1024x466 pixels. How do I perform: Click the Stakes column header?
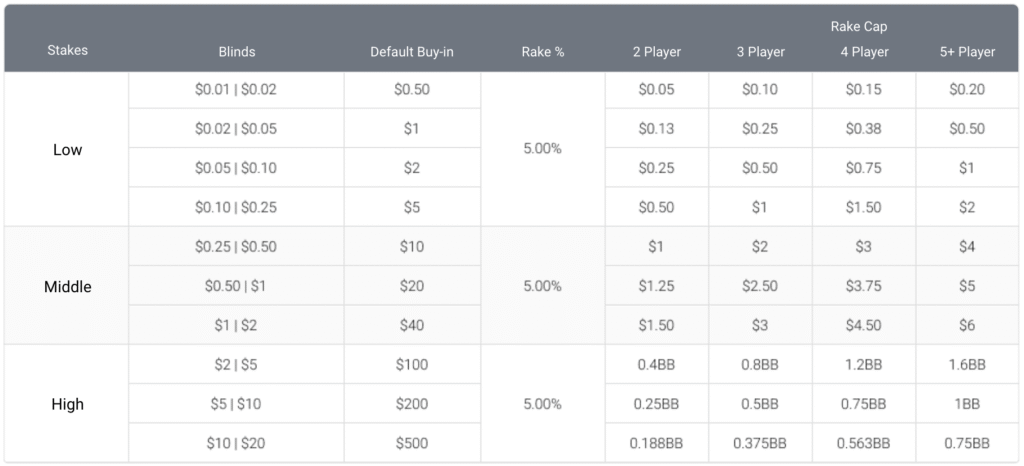tap(67, 50)
